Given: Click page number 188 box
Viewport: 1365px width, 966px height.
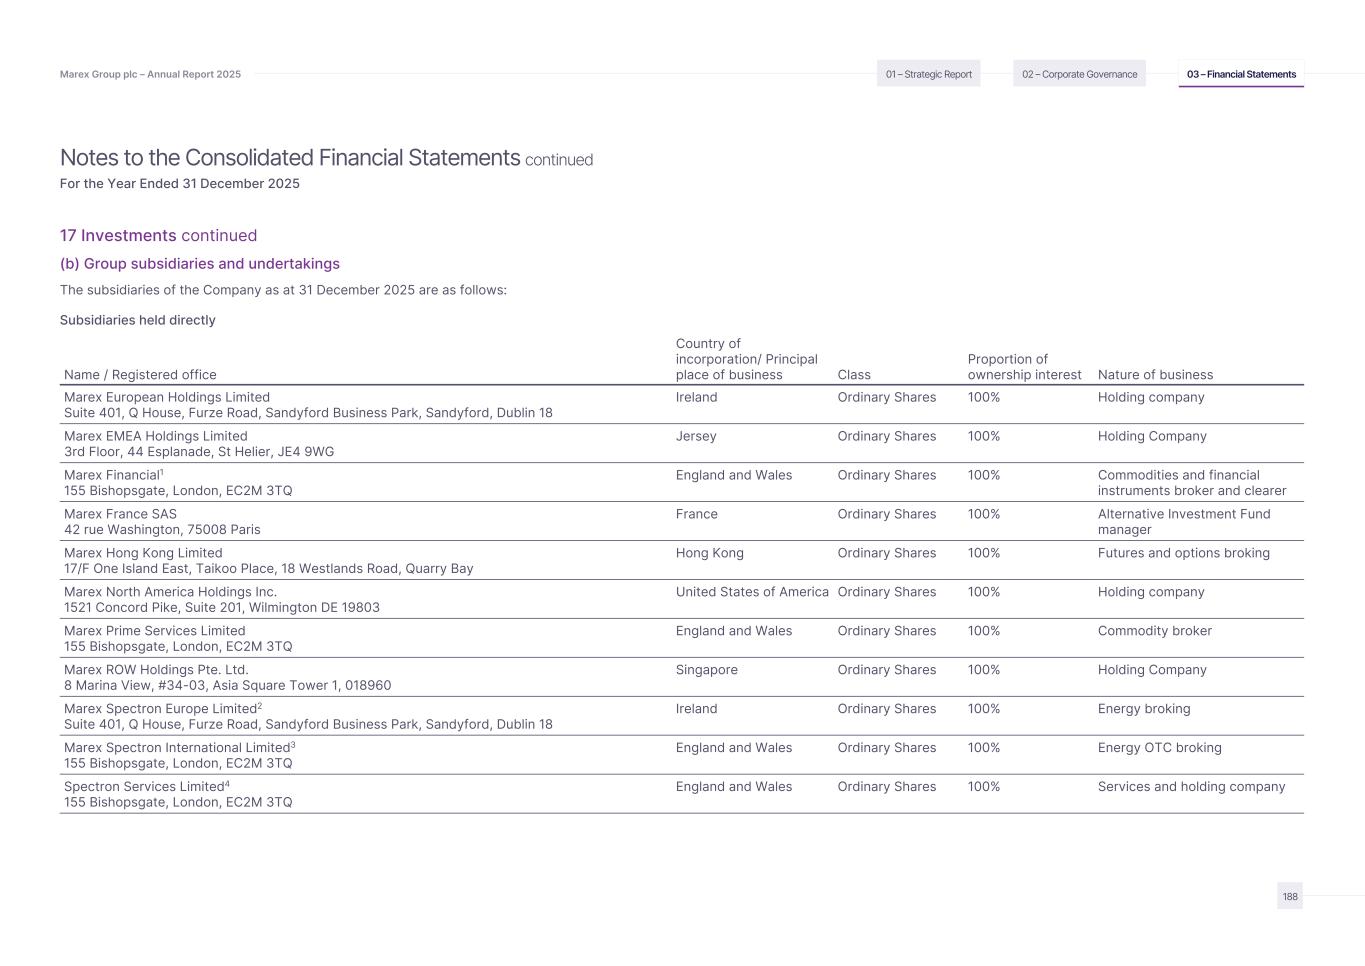Looking at the screenshot, I should click(x=1290, y=896).
